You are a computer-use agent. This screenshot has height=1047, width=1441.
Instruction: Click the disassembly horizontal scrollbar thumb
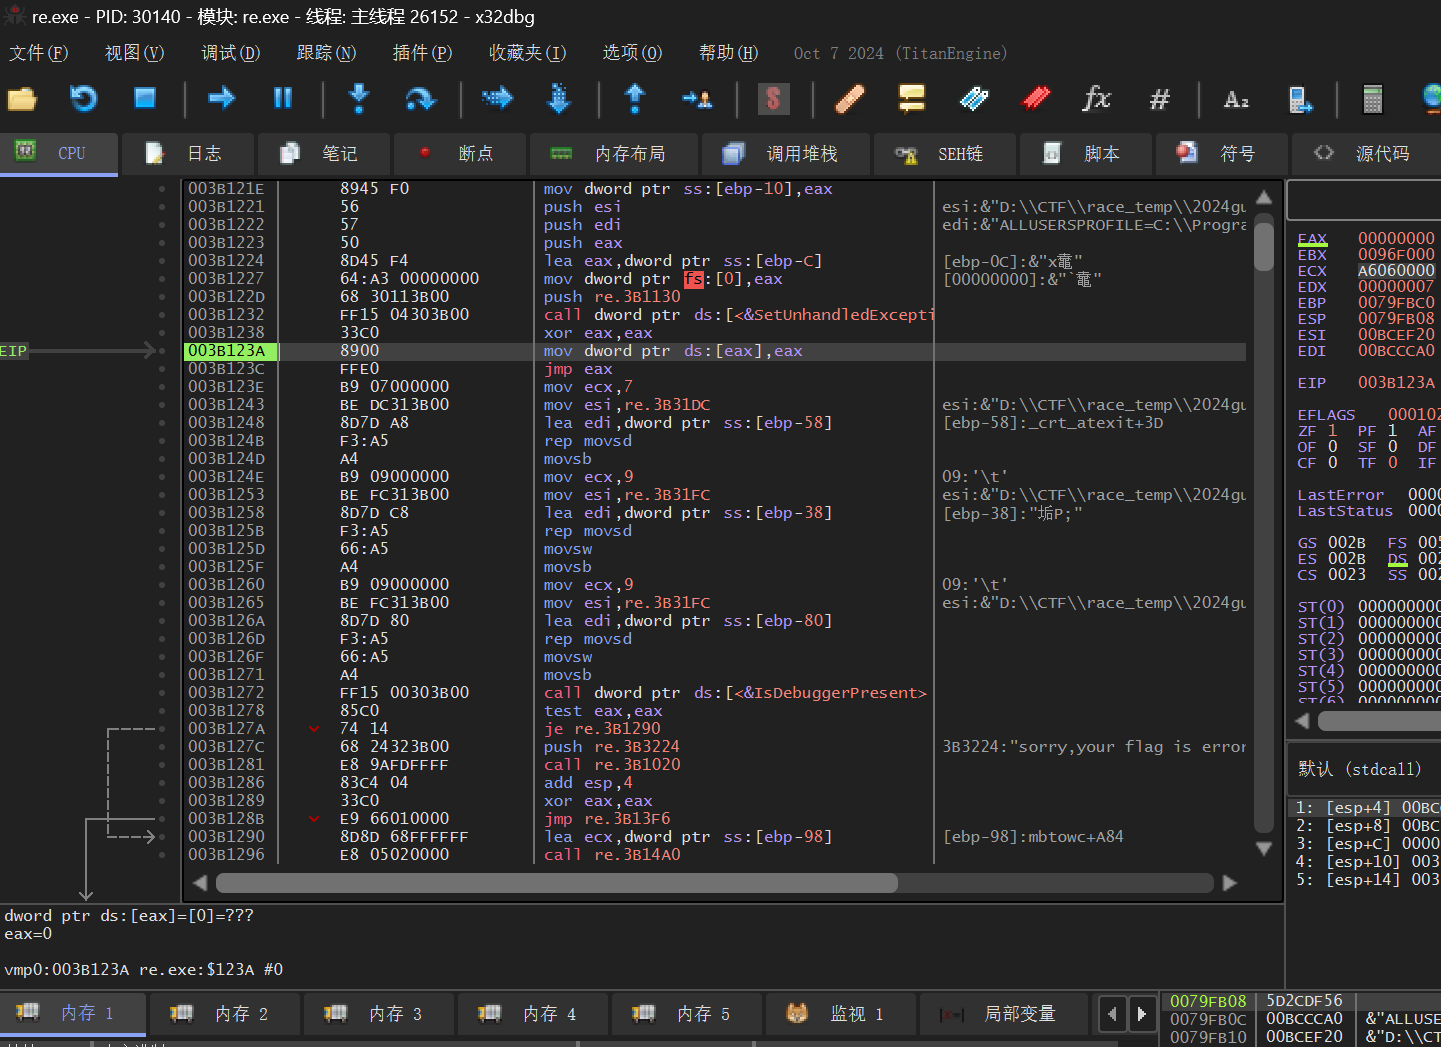[x=557, y=882]
